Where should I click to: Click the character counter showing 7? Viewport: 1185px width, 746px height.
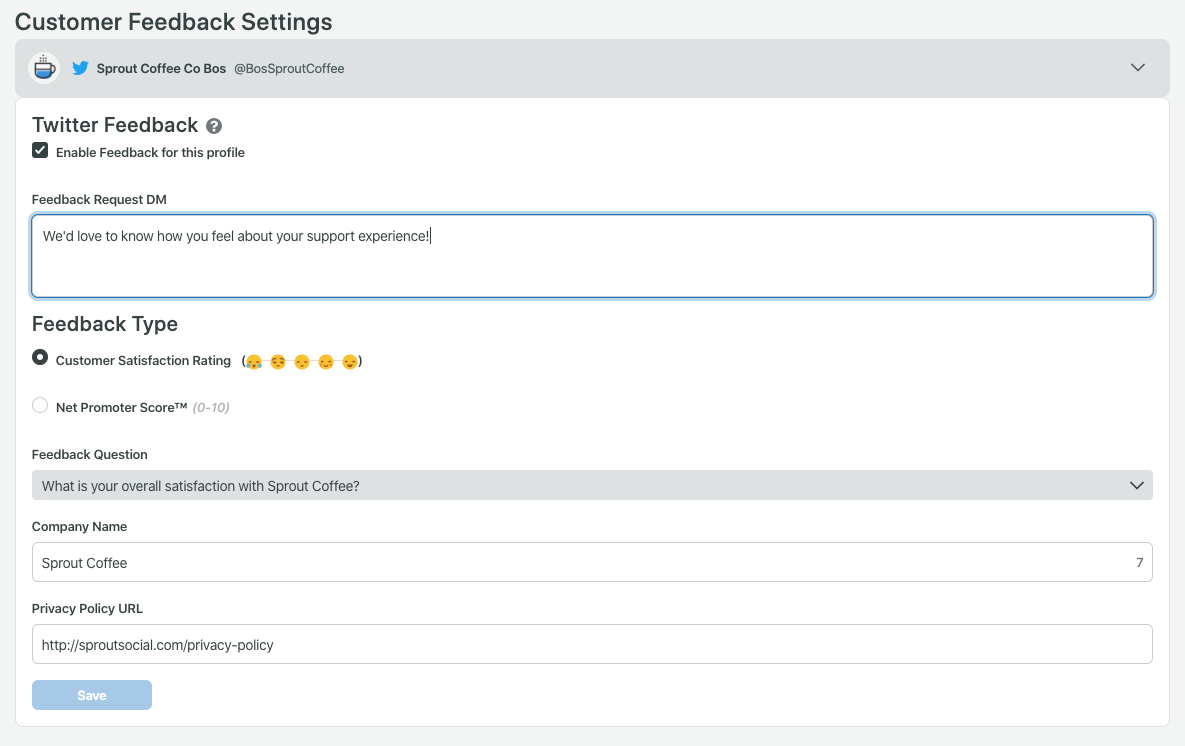(1140, 562)
